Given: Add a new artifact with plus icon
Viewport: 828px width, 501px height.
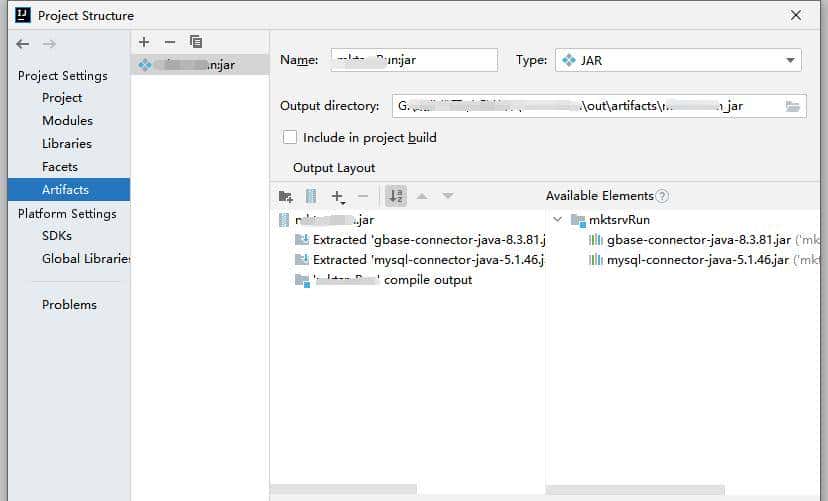Looking at the screenshot, I should 144,42.
